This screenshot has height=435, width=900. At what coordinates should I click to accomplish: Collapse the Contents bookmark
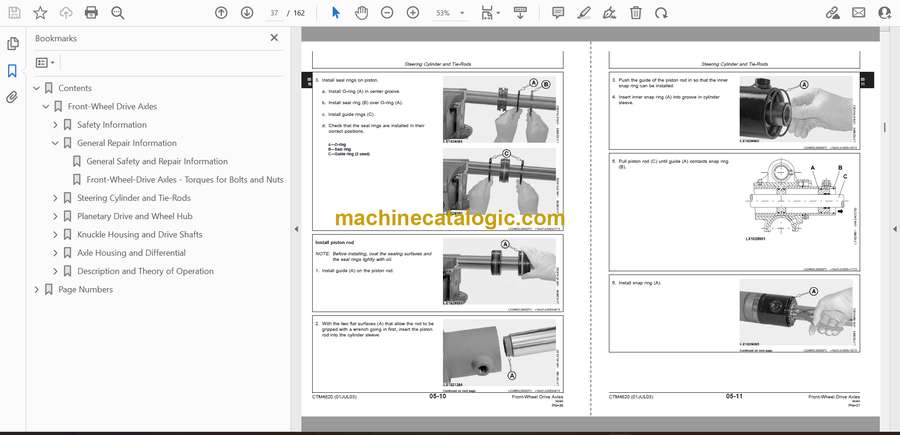pyautogui.click(x=37, y=88)
